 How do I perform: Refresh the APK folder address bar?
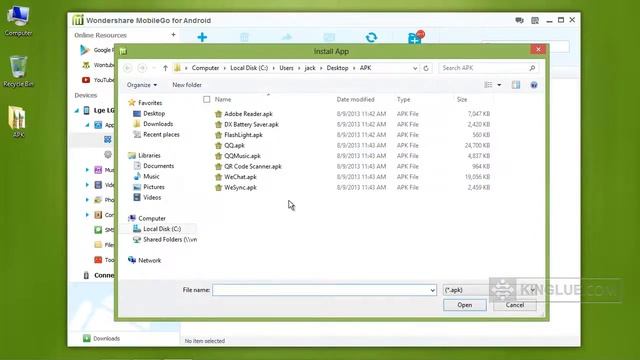[x=426, y=68]
